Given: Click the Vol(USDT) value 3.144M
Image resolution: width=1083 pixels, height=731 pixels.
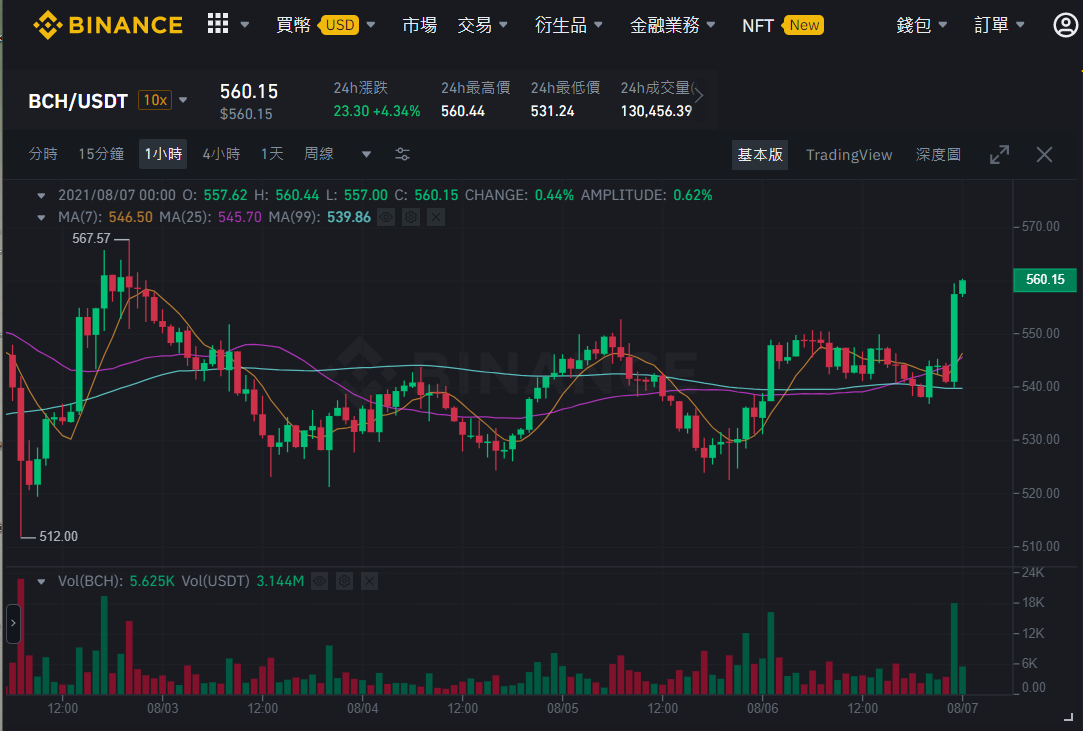Looking at the screenshot, I should pos(280,582).
